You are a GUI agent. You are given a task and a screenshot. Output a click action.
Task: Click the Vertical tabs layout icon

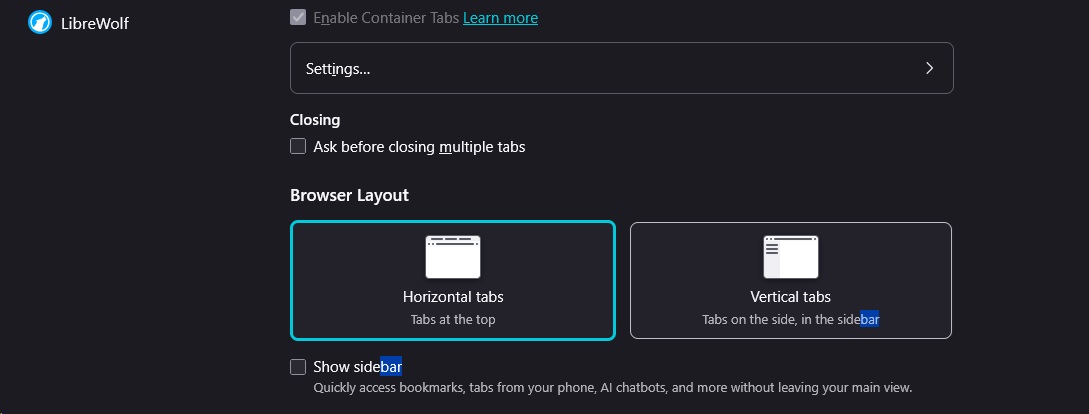pyautogui.click(x=791, y=257)
